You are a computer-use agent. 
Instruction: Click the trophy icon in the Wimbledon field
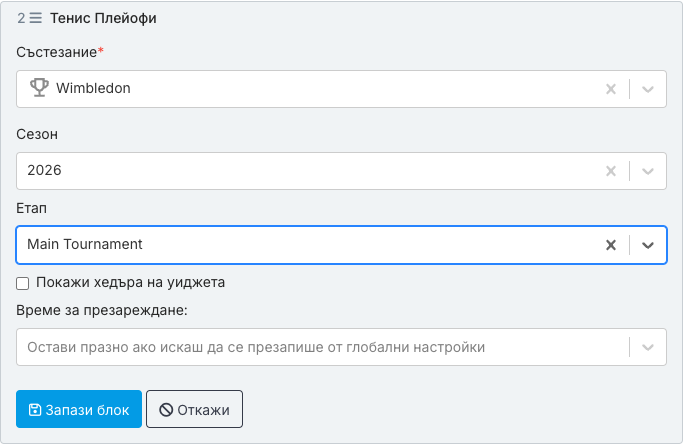39,88
